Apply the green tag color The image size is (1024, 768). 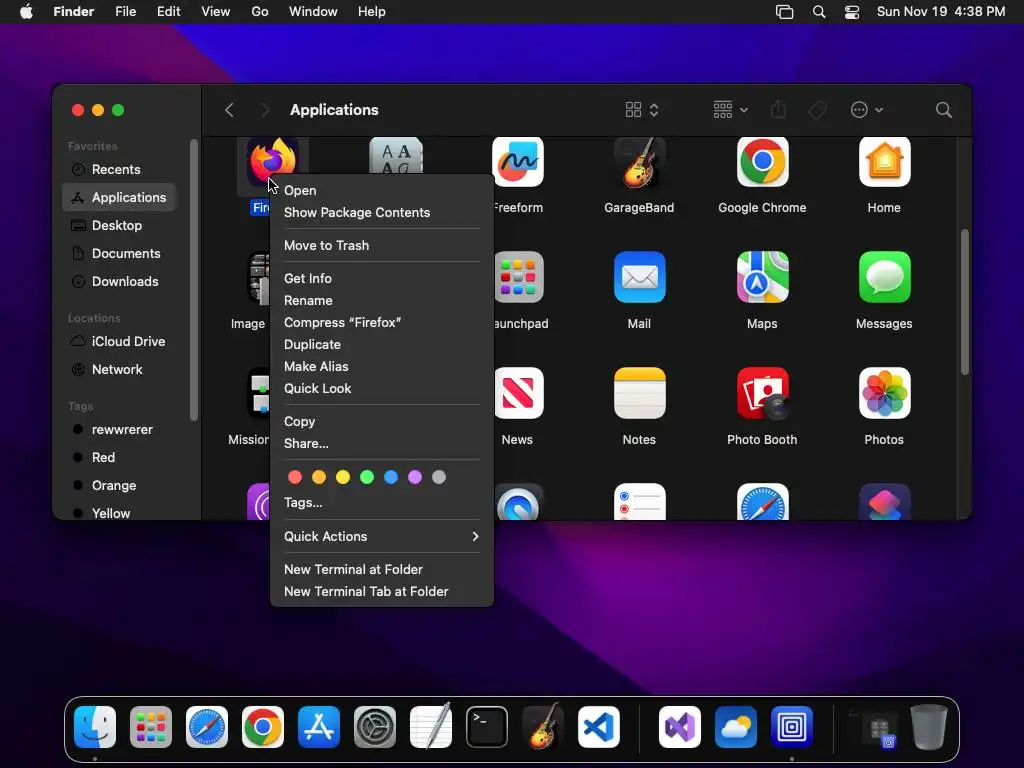(x=367, y=477)
